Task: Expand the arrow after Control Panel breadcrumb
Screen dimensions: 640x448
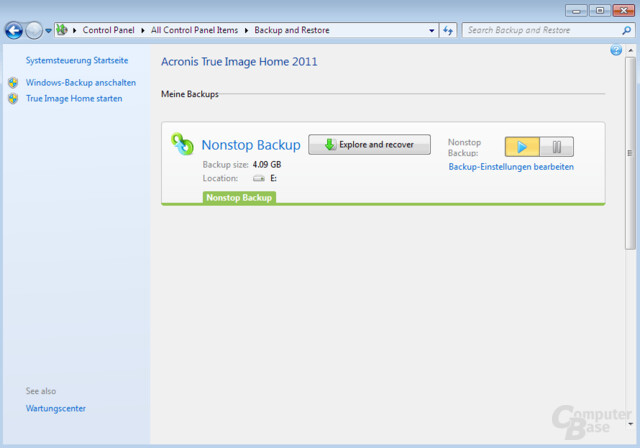Action: (143, 30)
